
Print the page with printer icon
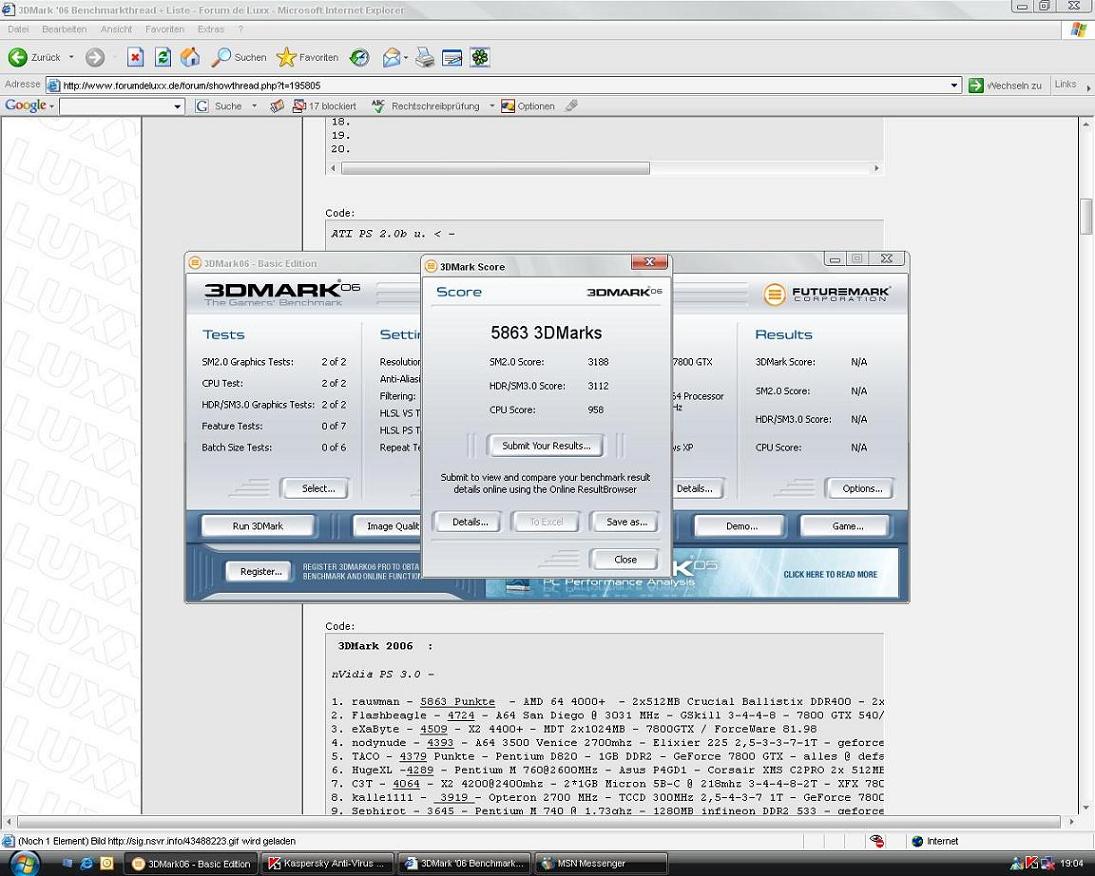point(425,57)
